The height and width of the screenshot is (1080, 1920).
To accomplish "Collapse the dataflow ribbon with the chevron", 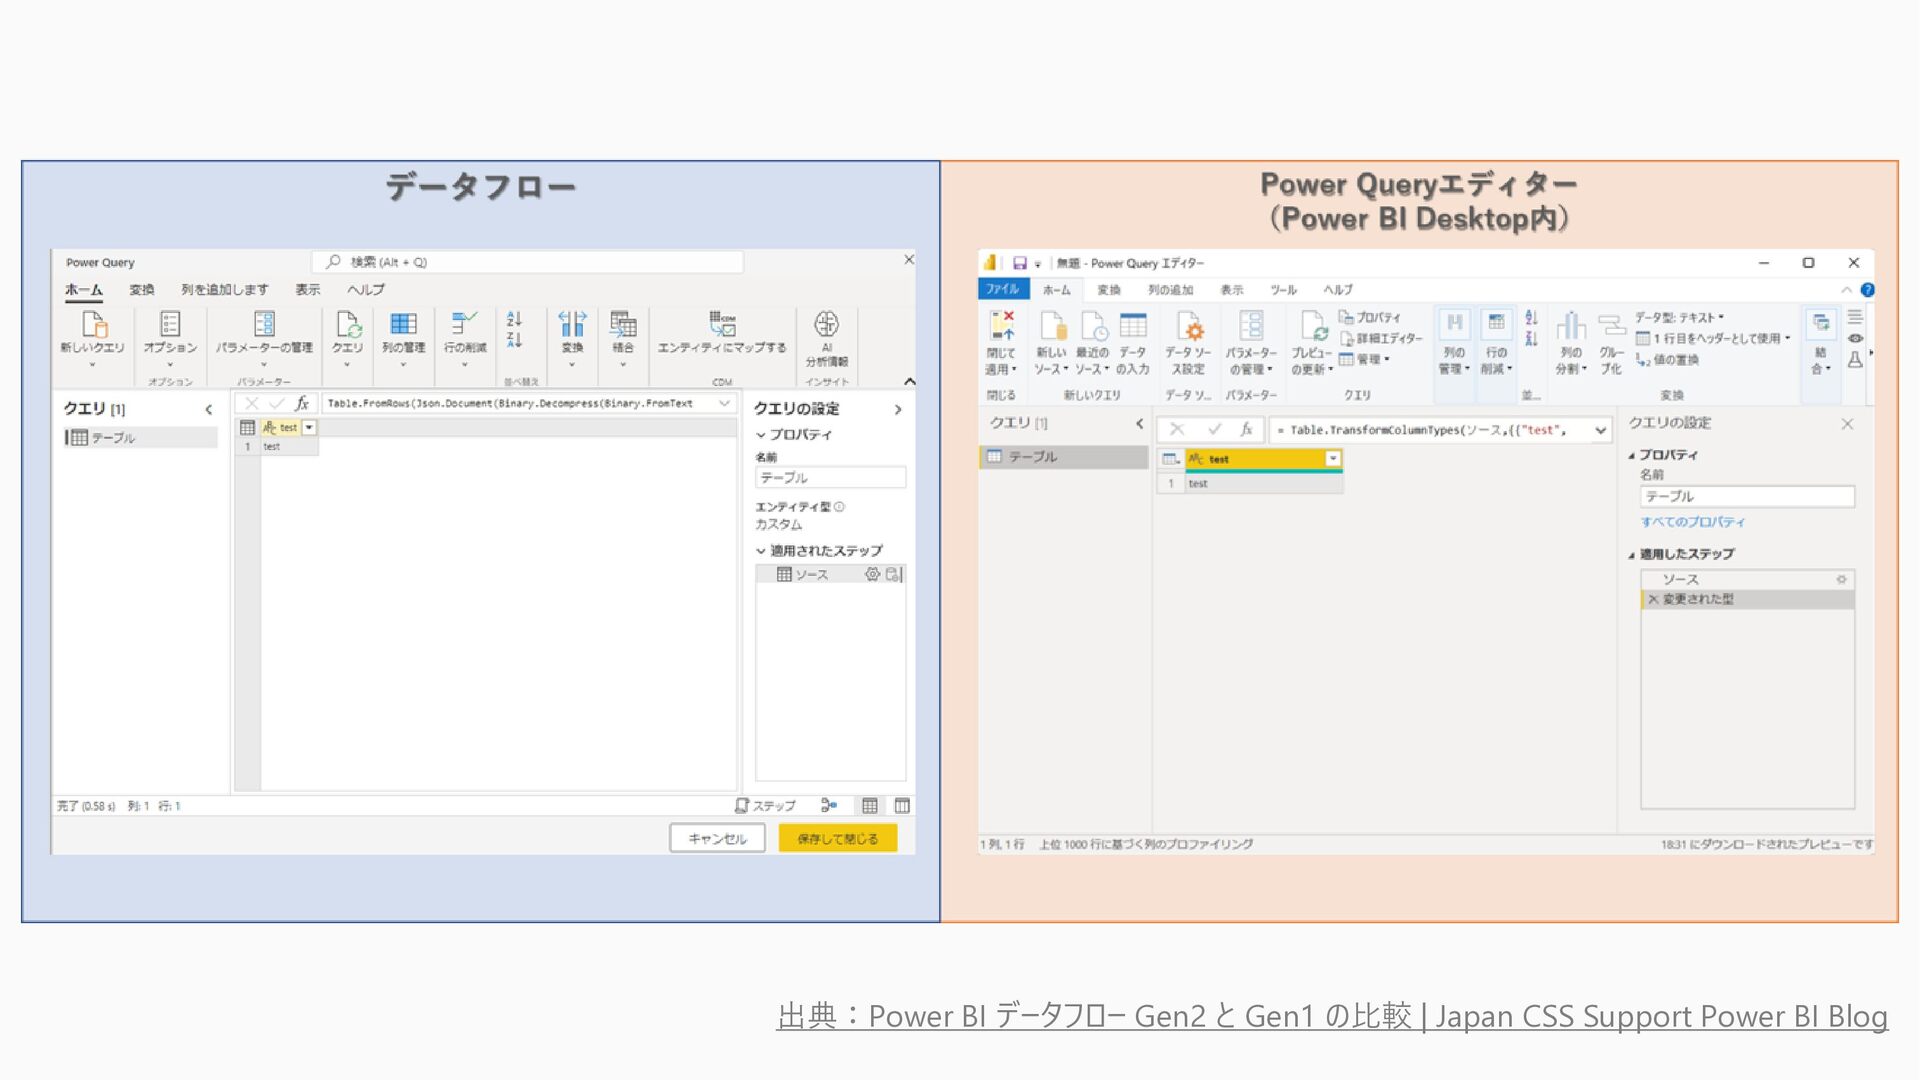I will 909,381.
